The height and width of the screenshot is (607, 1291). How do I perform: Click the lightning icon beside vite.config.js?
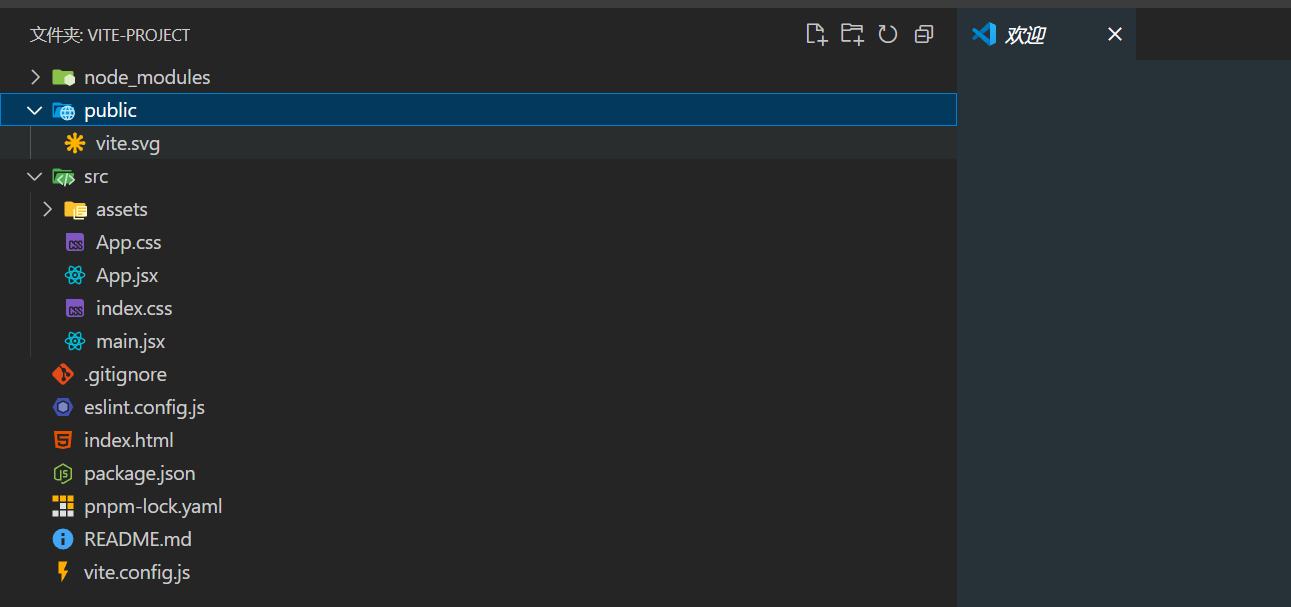[63, 572]
